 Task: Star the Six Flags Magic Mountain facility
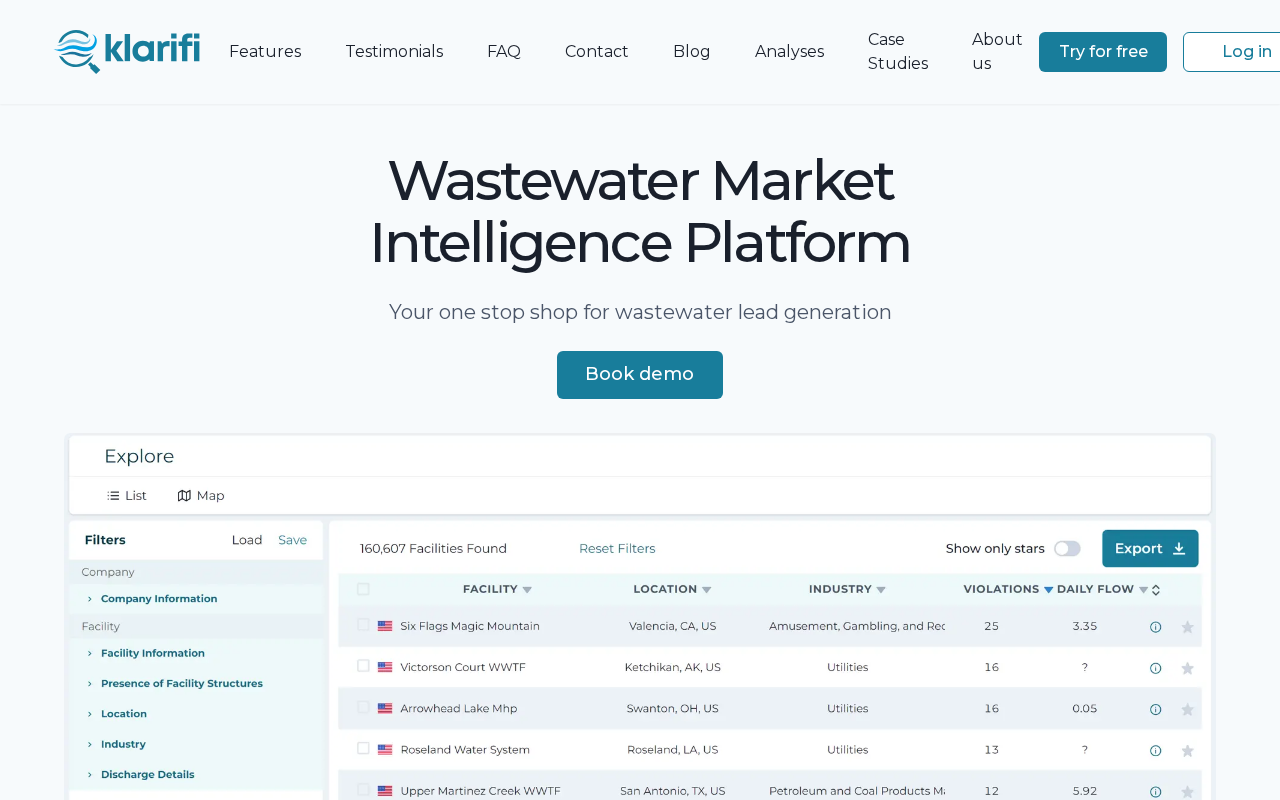pos(1187,627)
